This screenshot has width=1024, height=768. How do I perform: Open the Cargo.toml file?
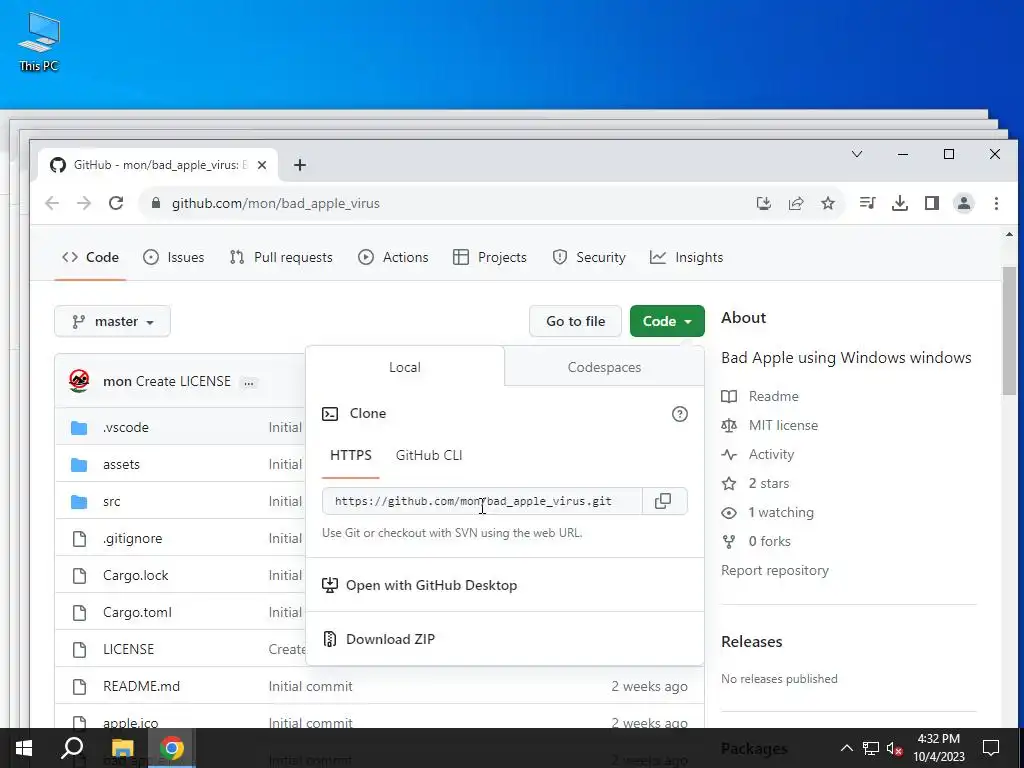137,613
